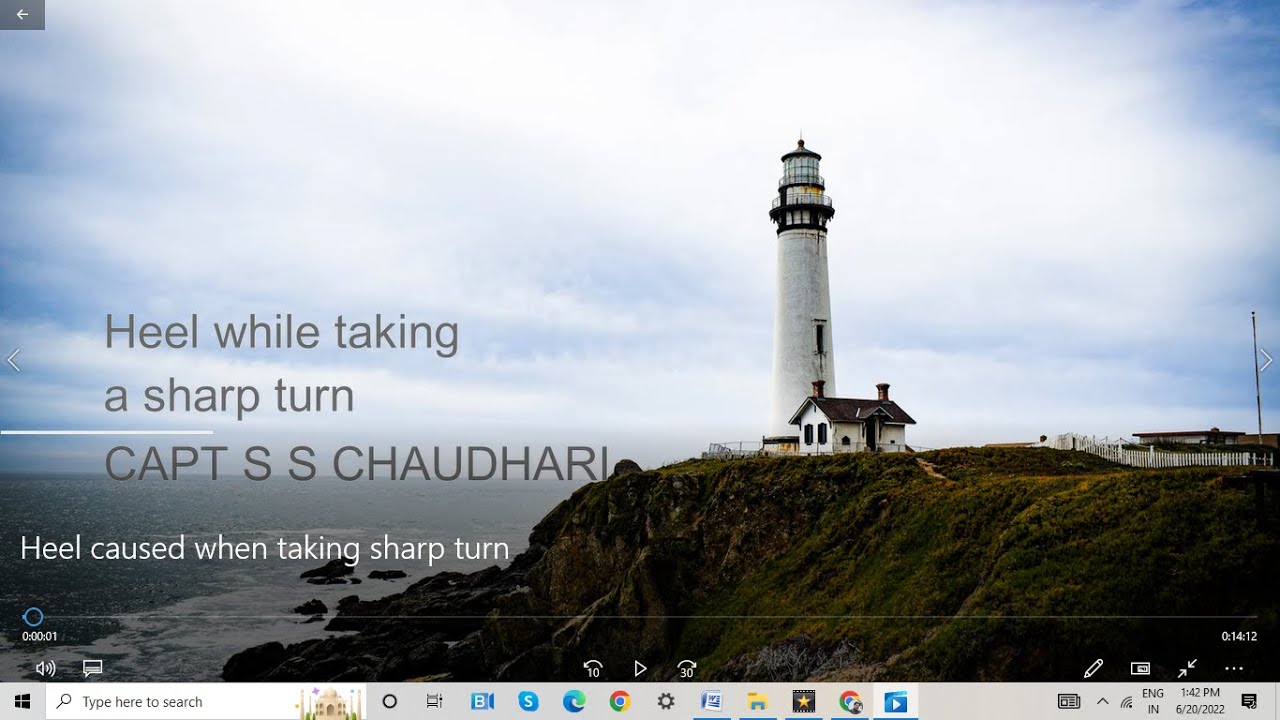This screenshot has height=720, width=1280.
Task: Go to the next item arrow
Action: point(1266,360)
